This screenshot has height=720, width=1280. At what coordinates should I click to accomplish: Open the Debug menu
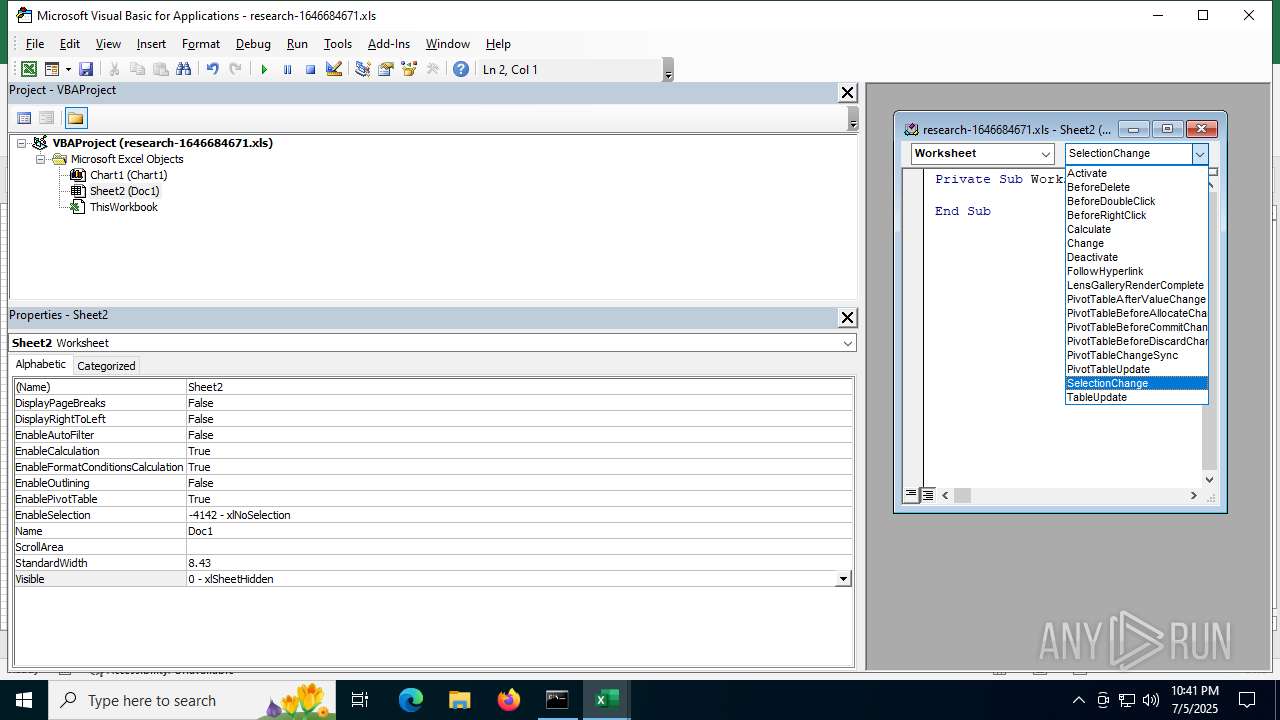pos(253,44)
